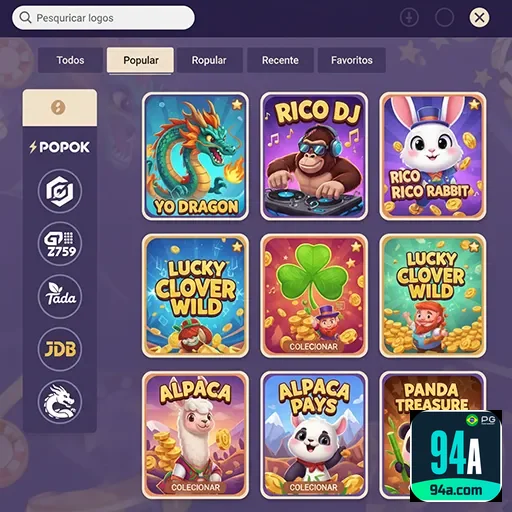Launch the Alpaca Pays game card
Viewport: 512px width, 512px height.
[314, 435]
